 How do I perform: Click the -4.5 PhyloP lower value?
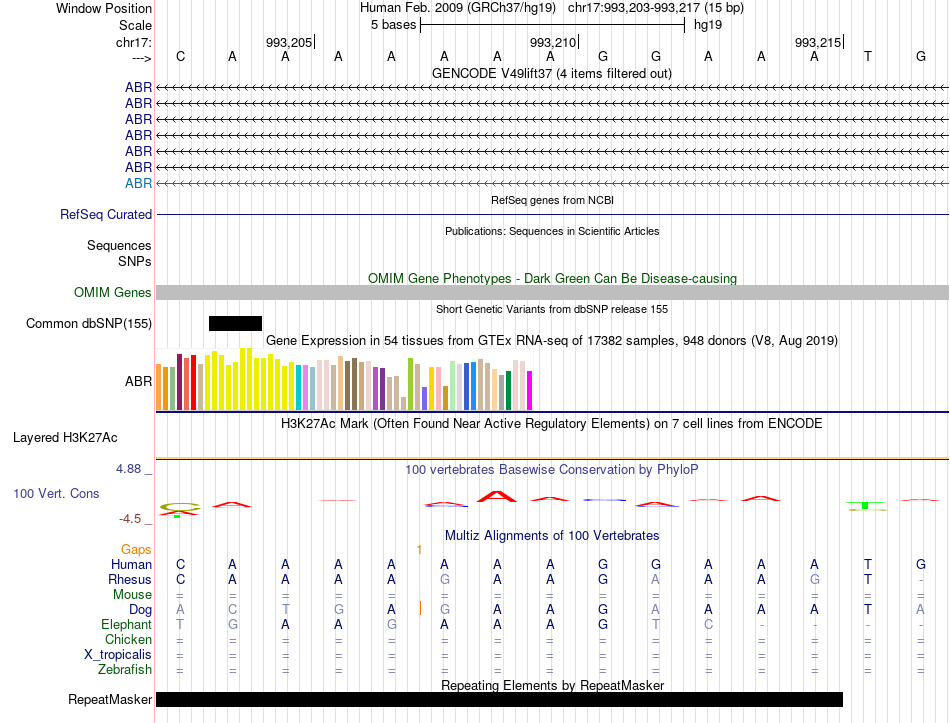[x=130, y=519]
